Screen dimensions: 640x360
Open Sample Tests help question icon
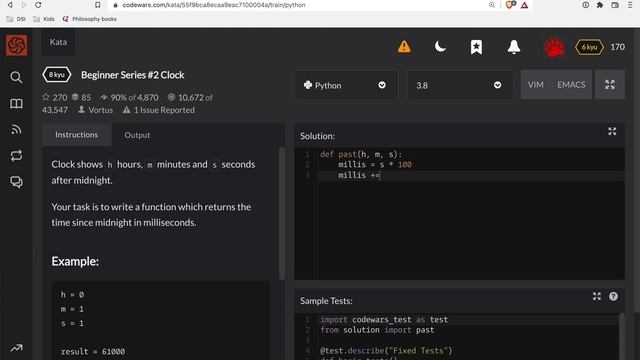coord(613,297)
